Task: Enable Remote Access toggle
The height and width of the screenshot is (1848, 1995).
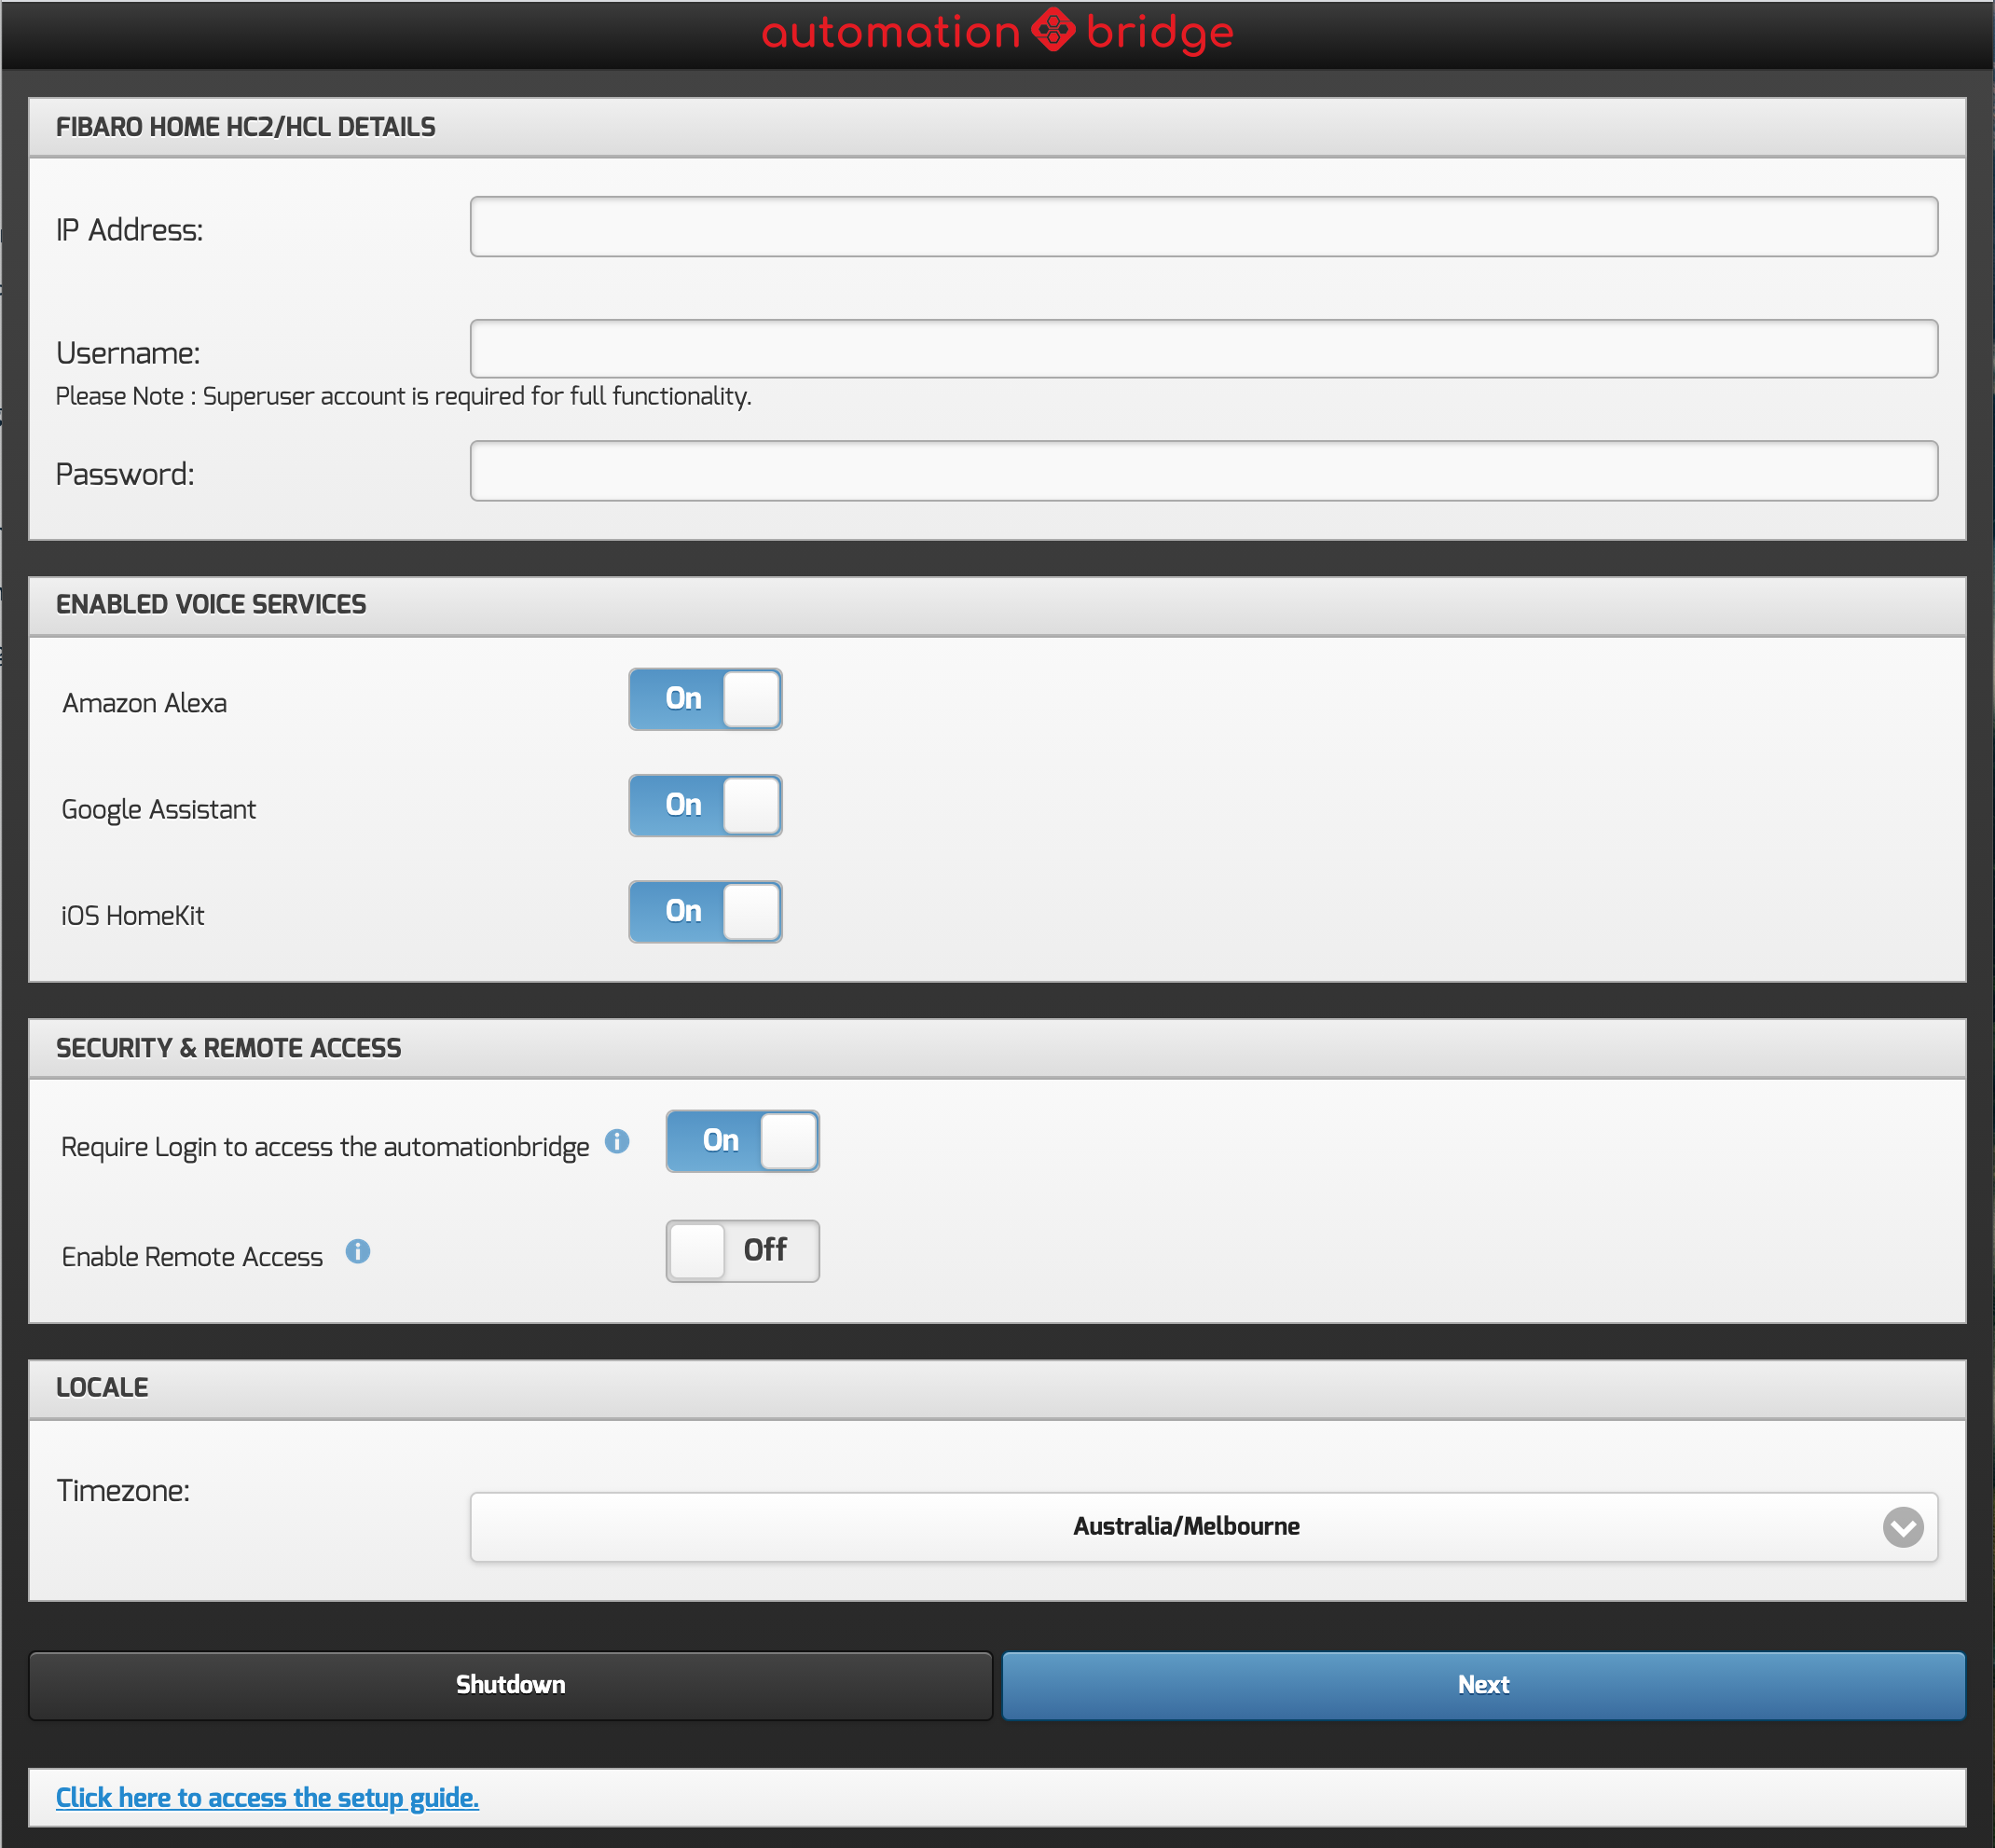Action: pos(742,1251)
